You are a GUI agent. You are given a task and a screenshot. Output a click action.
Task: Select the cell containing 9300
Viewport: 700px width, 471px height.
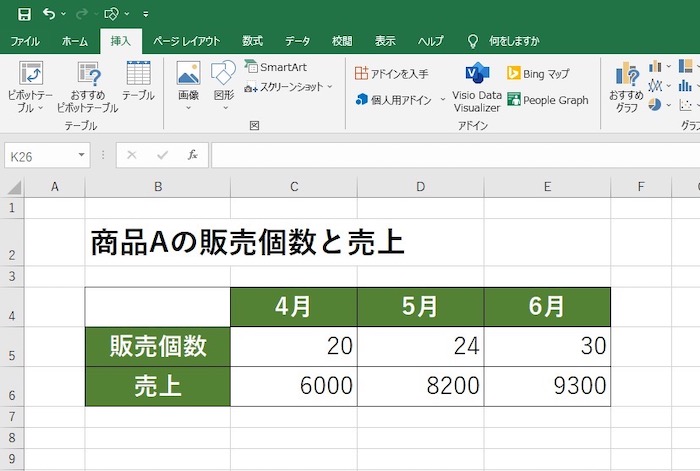[x=547, y=387]
